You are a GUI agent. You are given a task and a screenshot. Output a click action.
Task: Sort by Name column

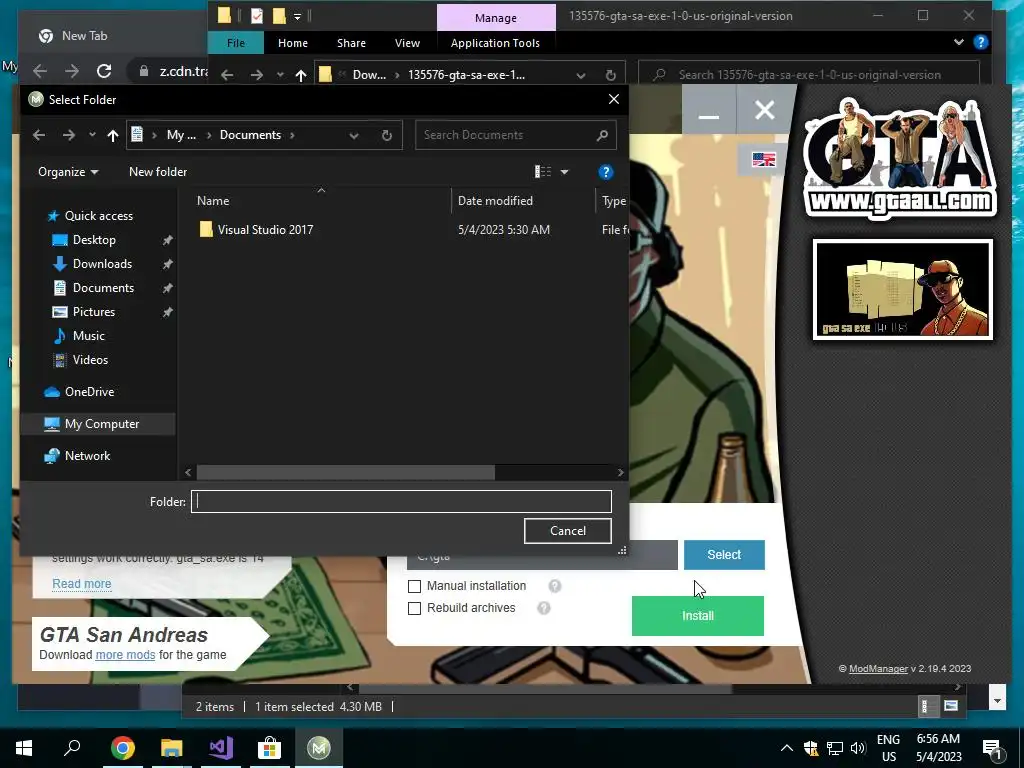(x=213, y=201)
